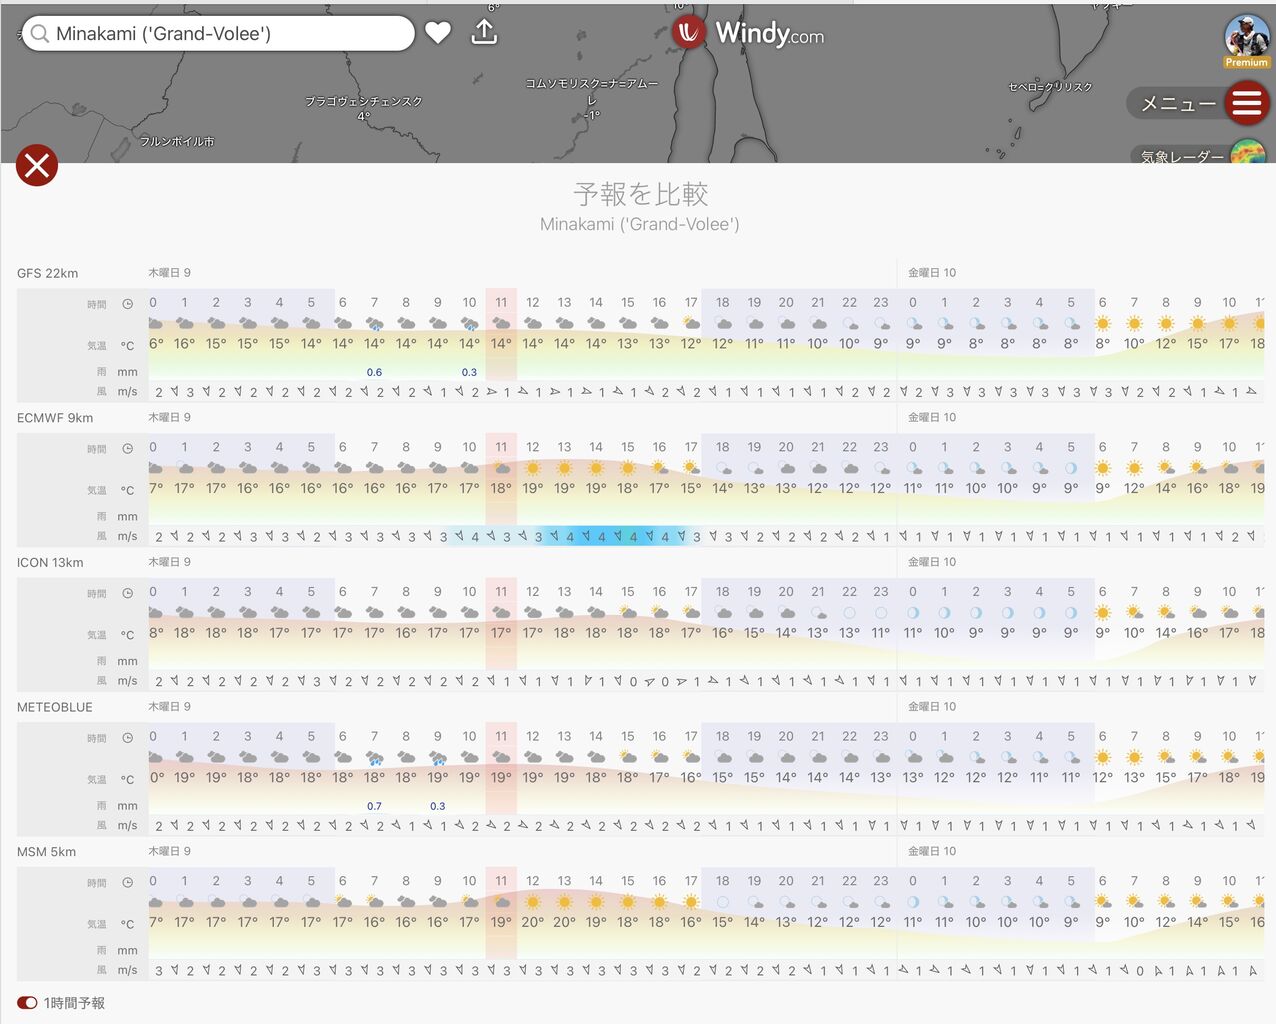Viewport: 1276px width, 1024px height.
Task: Click METEOBLUE 気温 temperature row label
Action: (x=96, y=779)
